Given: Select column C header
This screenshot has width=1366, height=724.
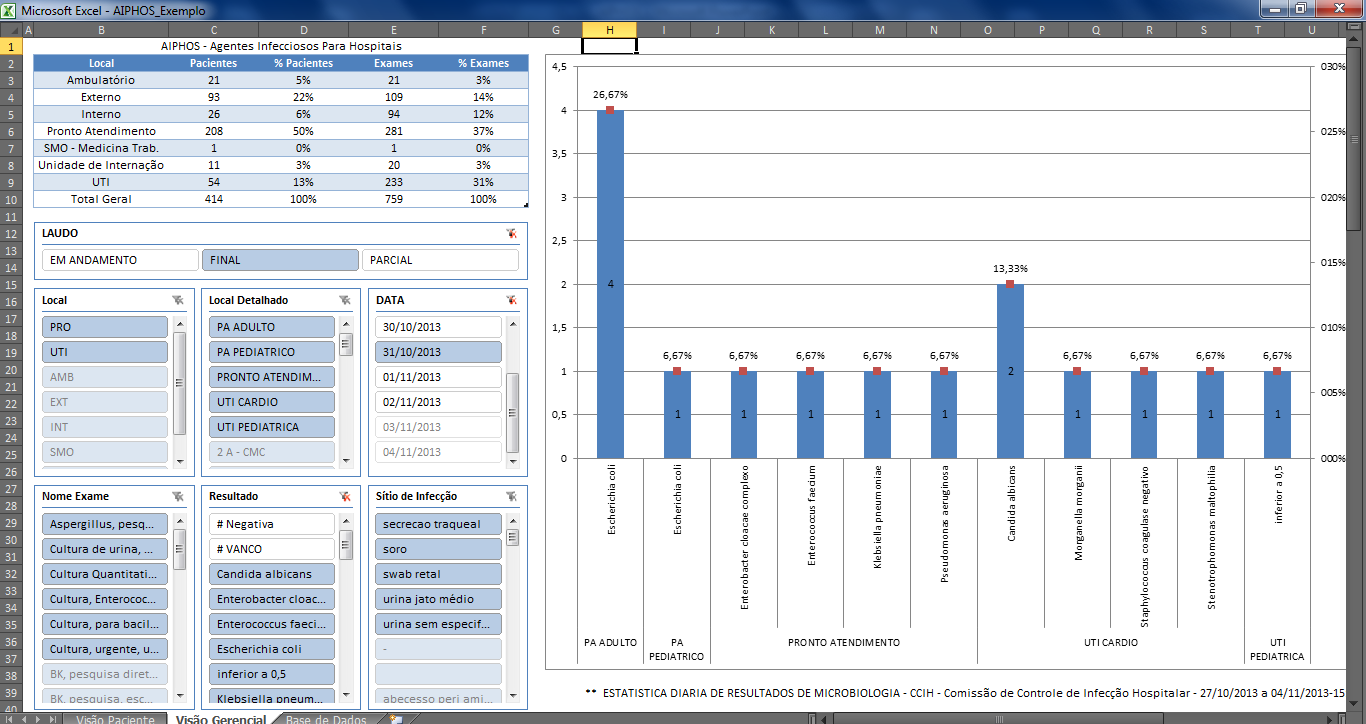Looking at the screenshot, I should tap(213, 30).
